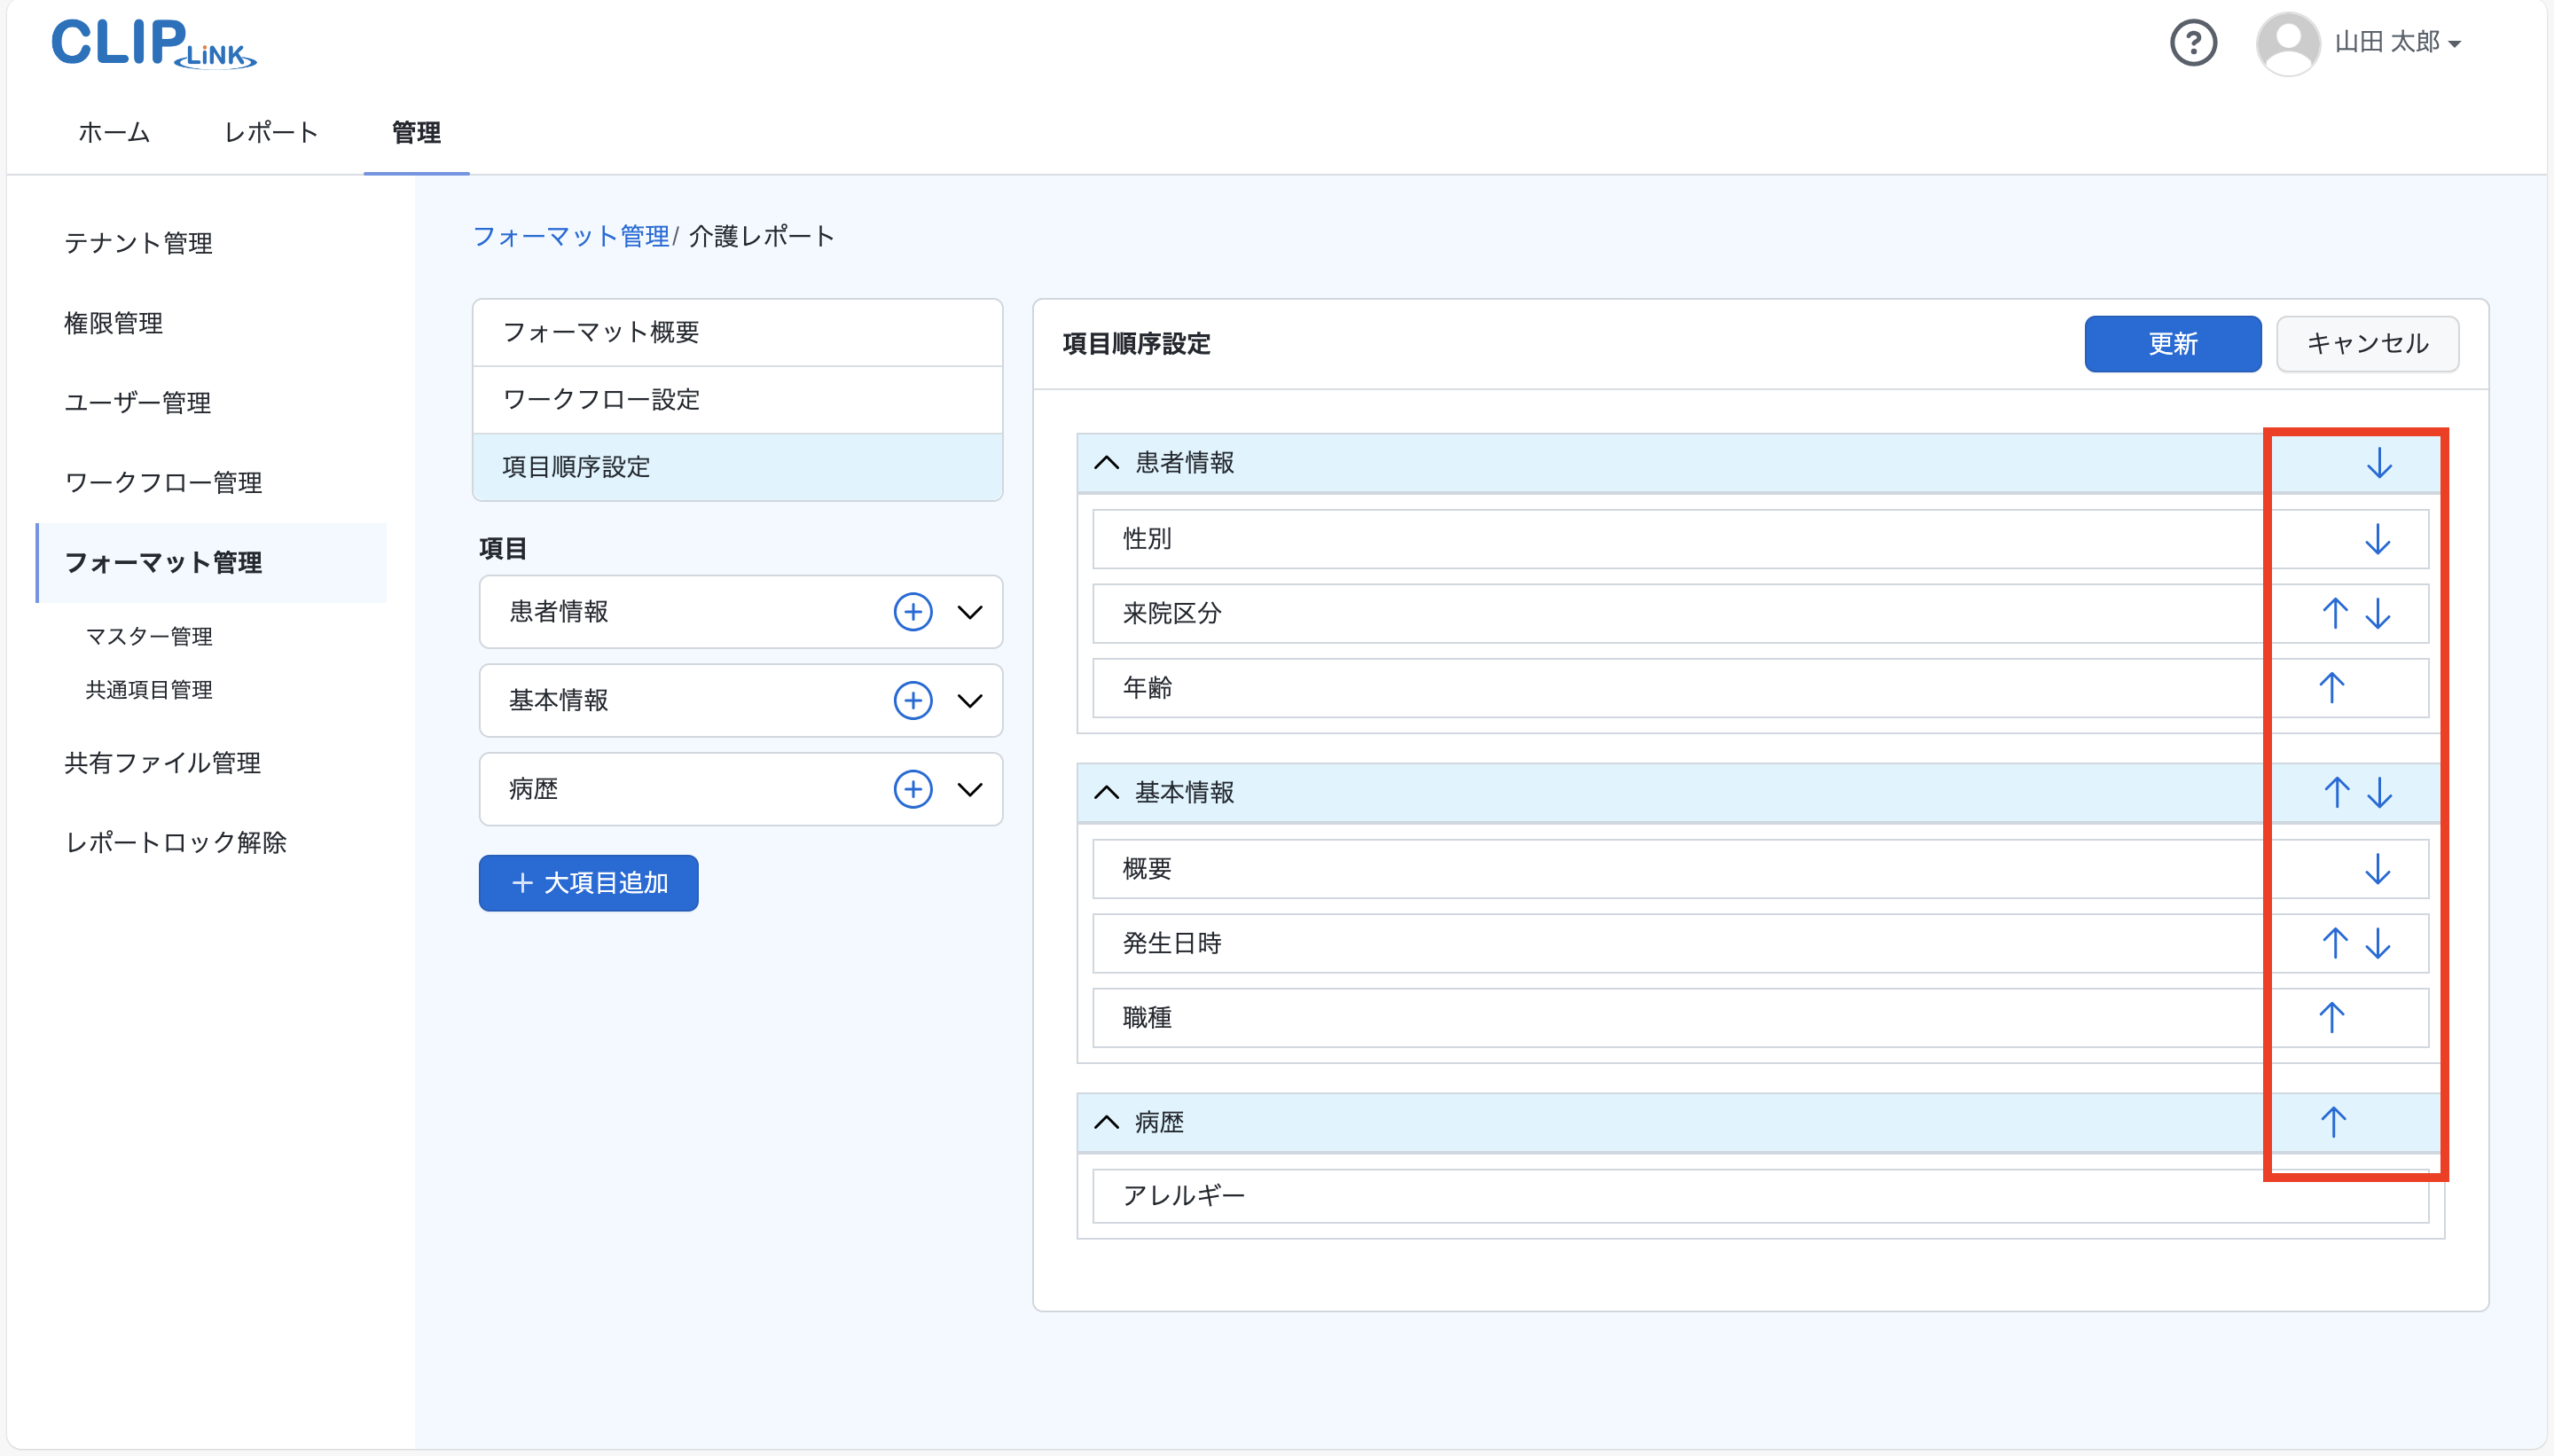Click plus icon next to 患者情報
The height and width of the screenshot is (1456, 2554).
pyautogui.click(x=912, y=612)
